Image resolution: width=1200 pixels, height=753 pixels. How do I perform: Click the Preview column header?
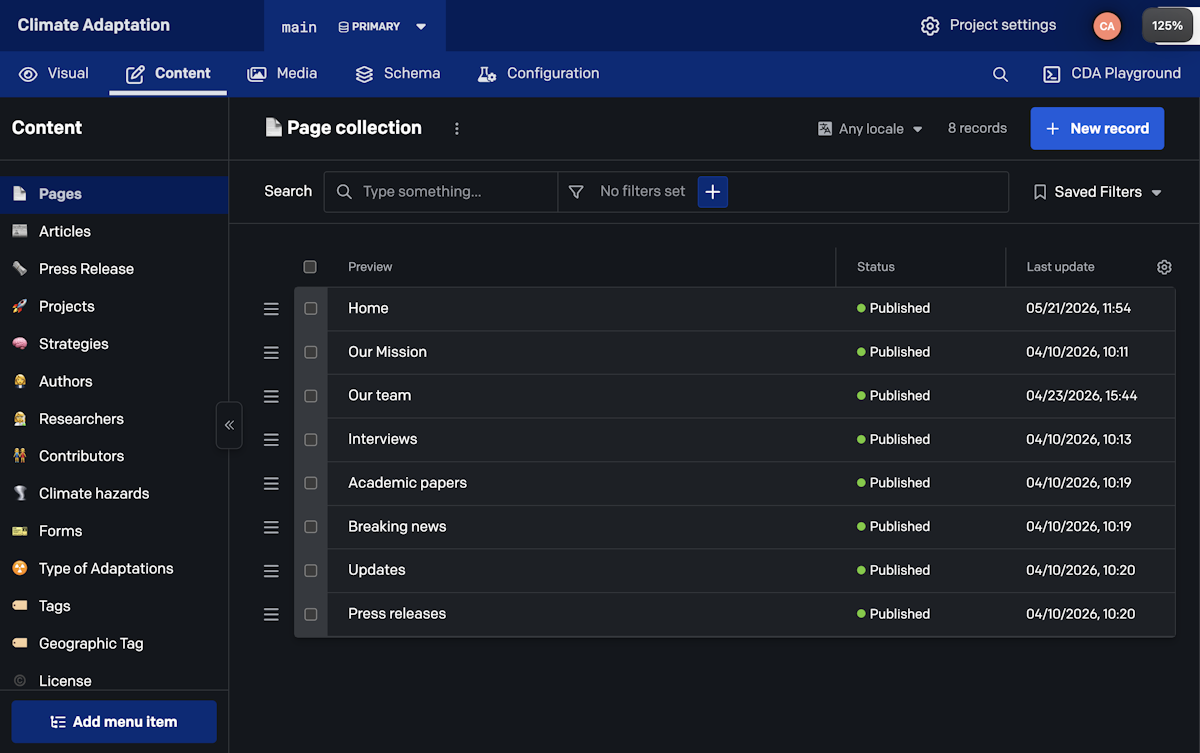[370, 267]
